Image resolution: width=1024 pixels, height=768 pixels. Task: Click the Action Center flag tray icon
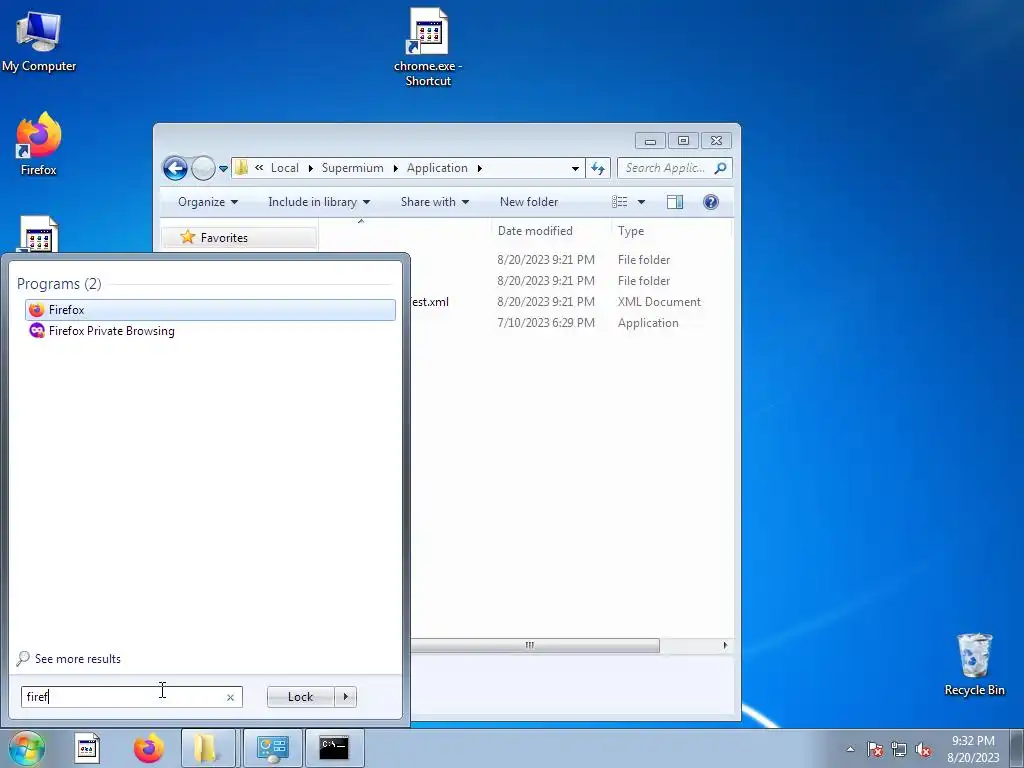pos(874,749)
